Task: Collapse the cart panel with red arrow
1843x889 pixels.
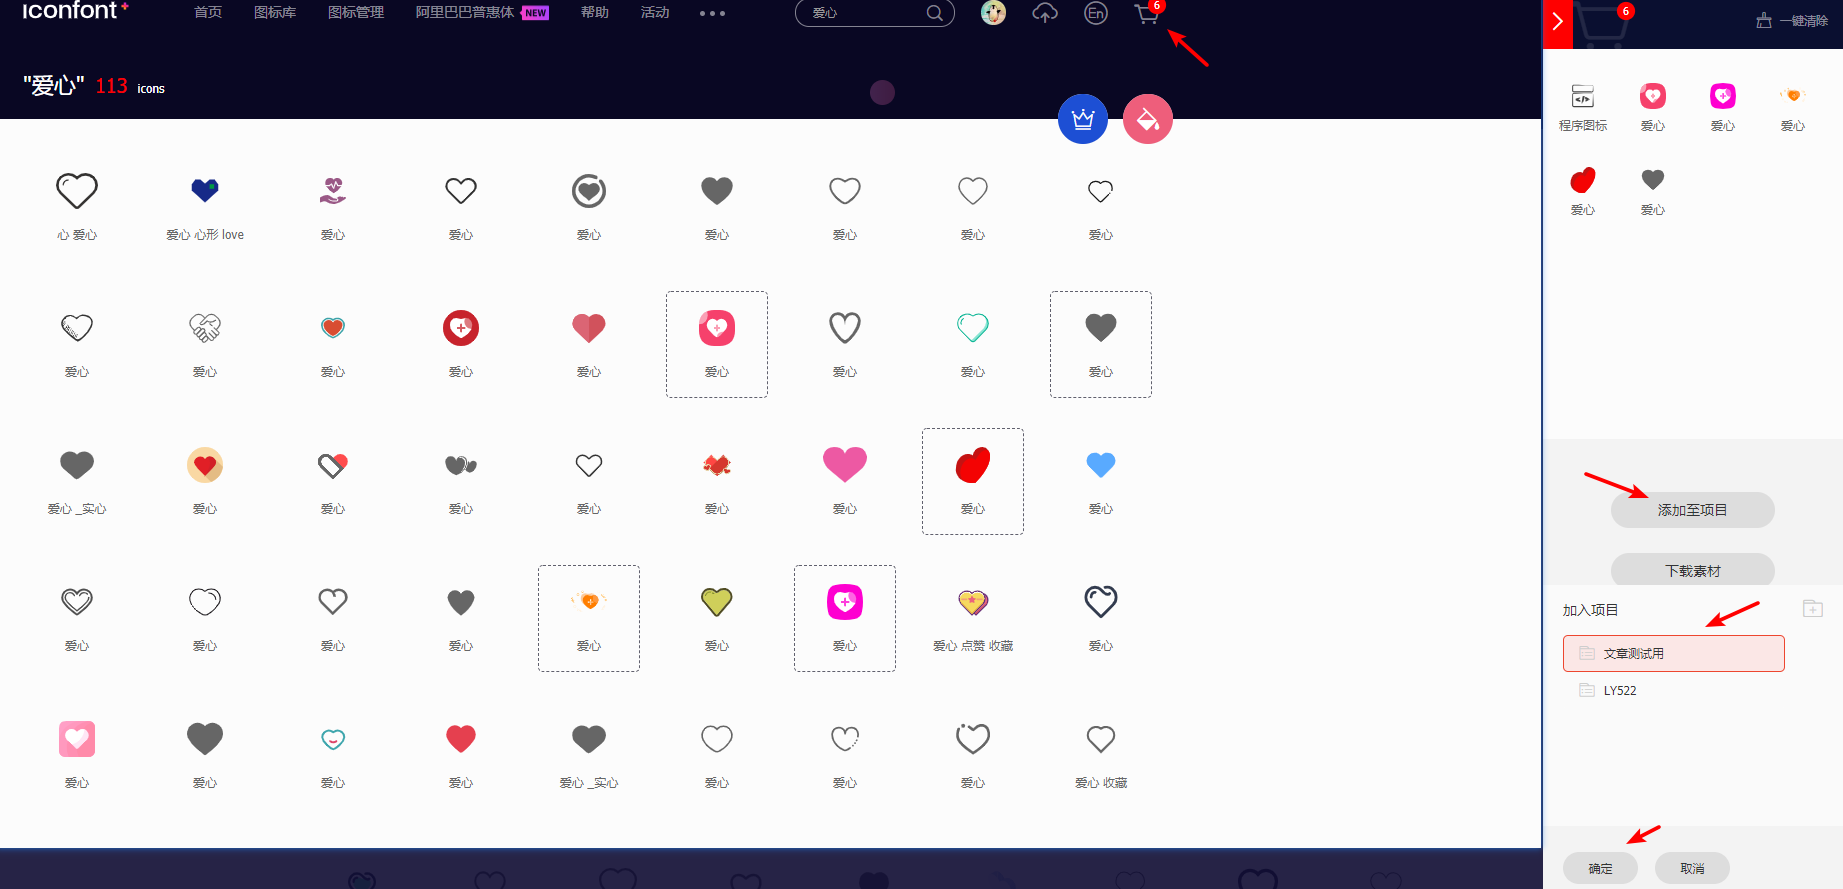Action: tap(1557, 22)
